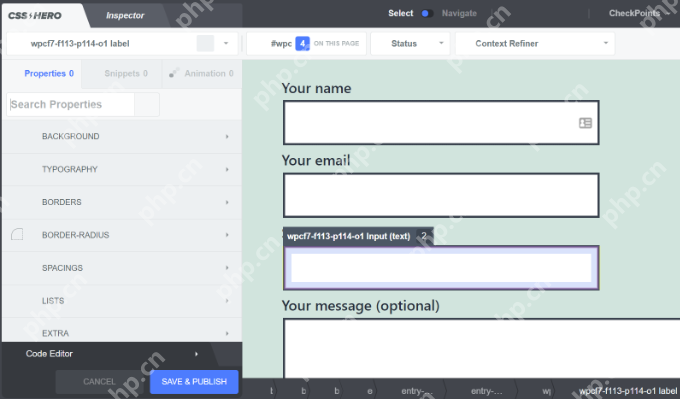This screenshot has width=680, height=399.
Task: Click the blue 4 count badge
Action: (302, 43)
